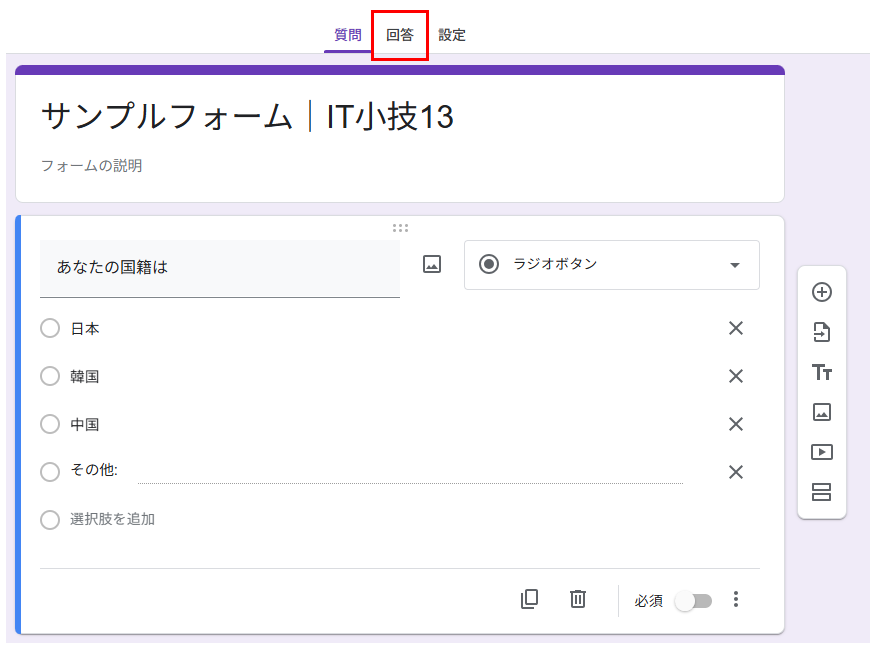Select the 韓国 radio button option

click(50, 376)
